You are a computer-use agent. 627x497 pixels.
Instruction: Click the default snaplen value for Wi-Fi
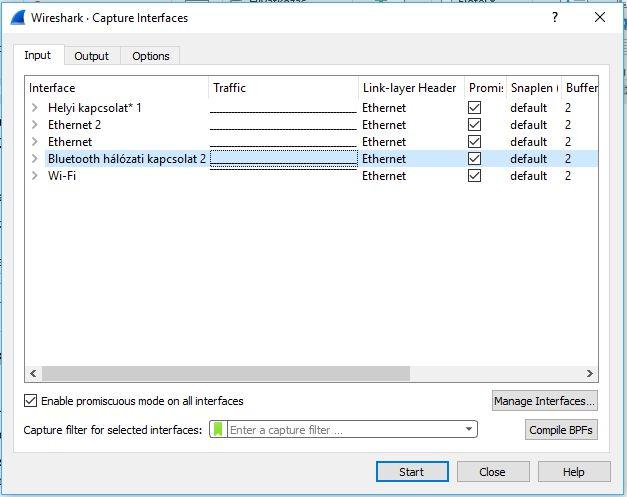coord(528,176)
